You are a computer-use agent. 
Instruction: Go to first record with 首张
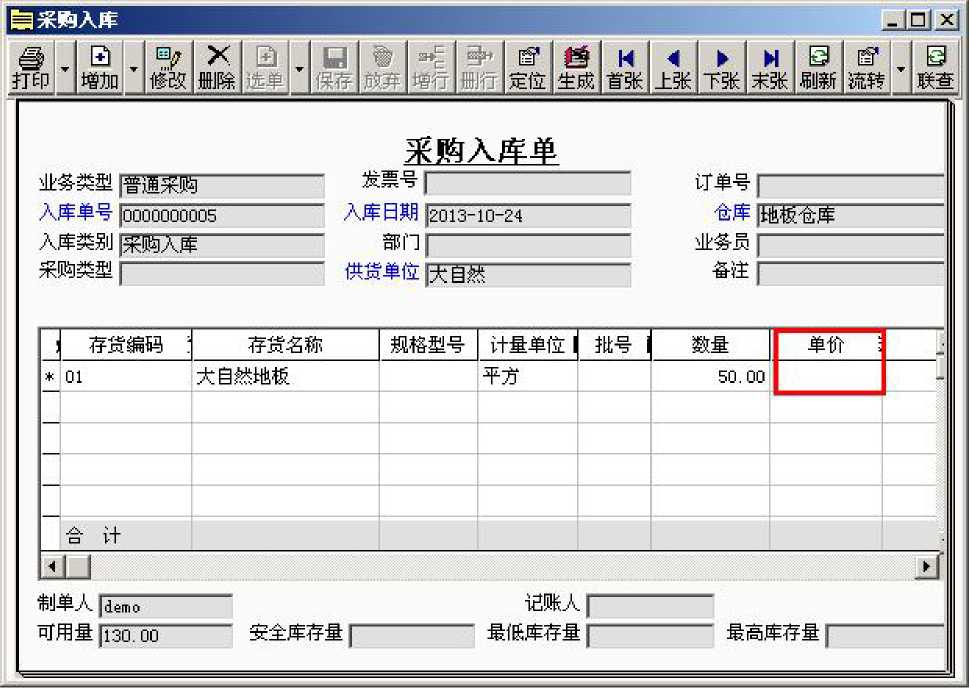point(625,67)
